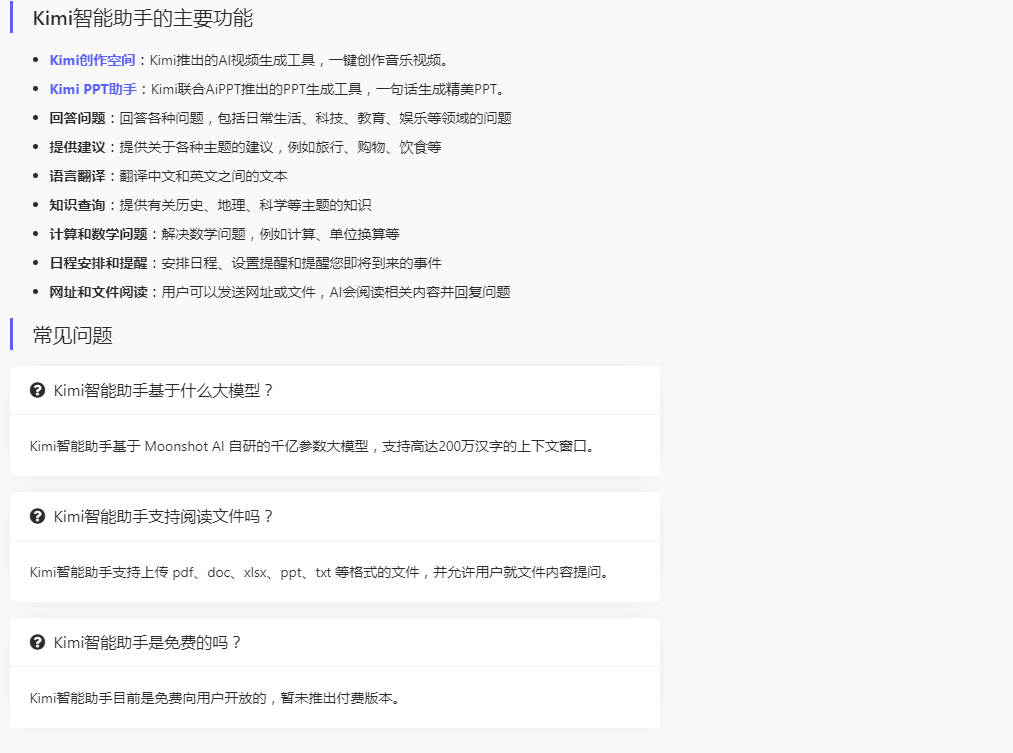This screenshot has height=753, width=1013.
Task: Select the 知识查询 bullet label
Action: 77,205
